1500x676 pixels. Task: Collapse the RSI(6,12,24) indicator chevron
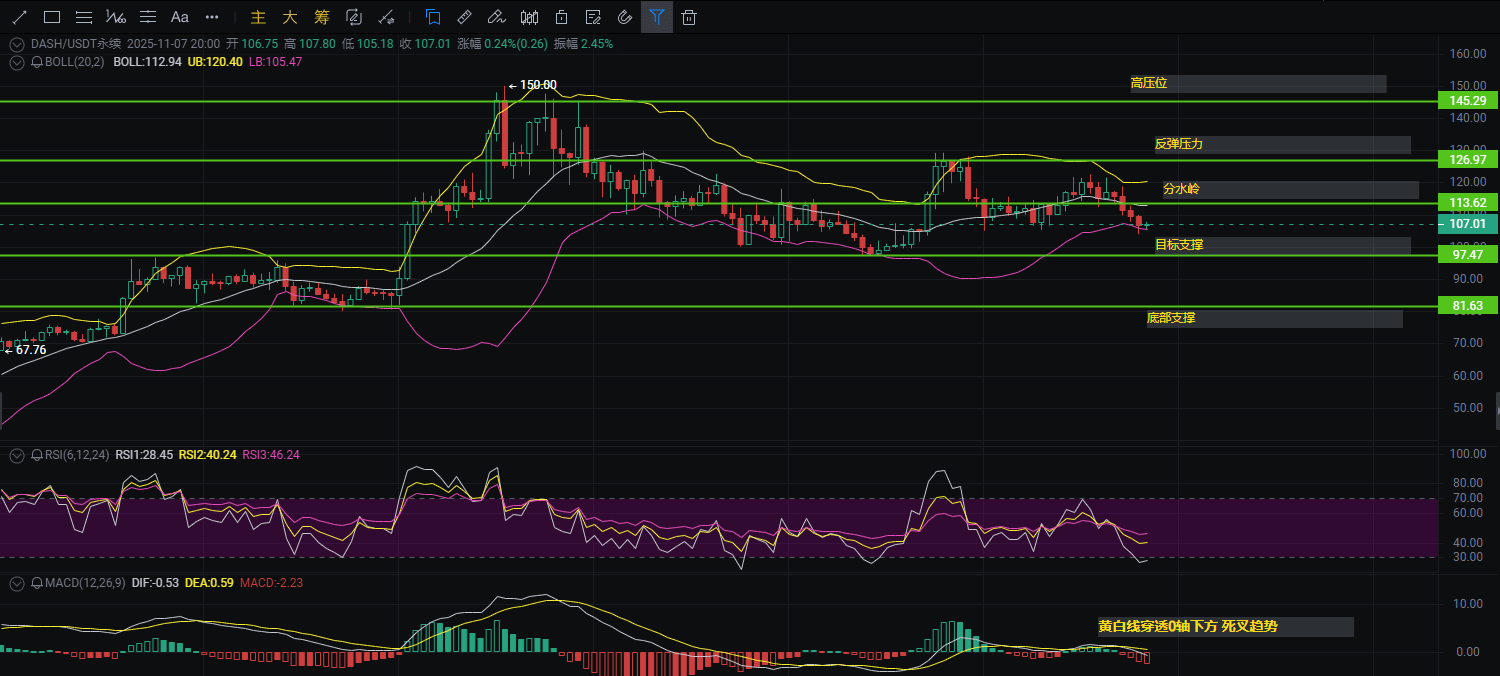17,455
